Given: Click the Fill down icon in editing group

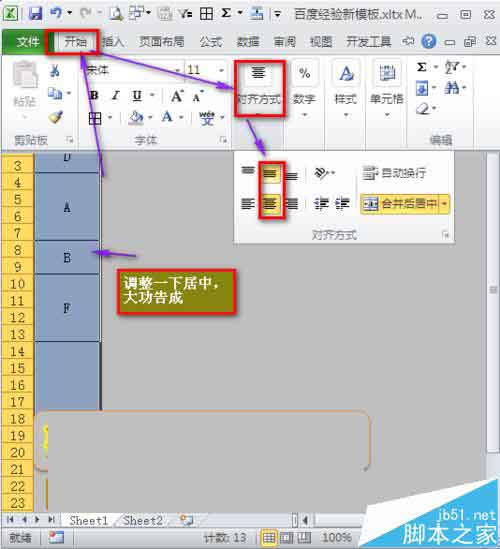Looking at the screenshot, I should coord(422,88).
